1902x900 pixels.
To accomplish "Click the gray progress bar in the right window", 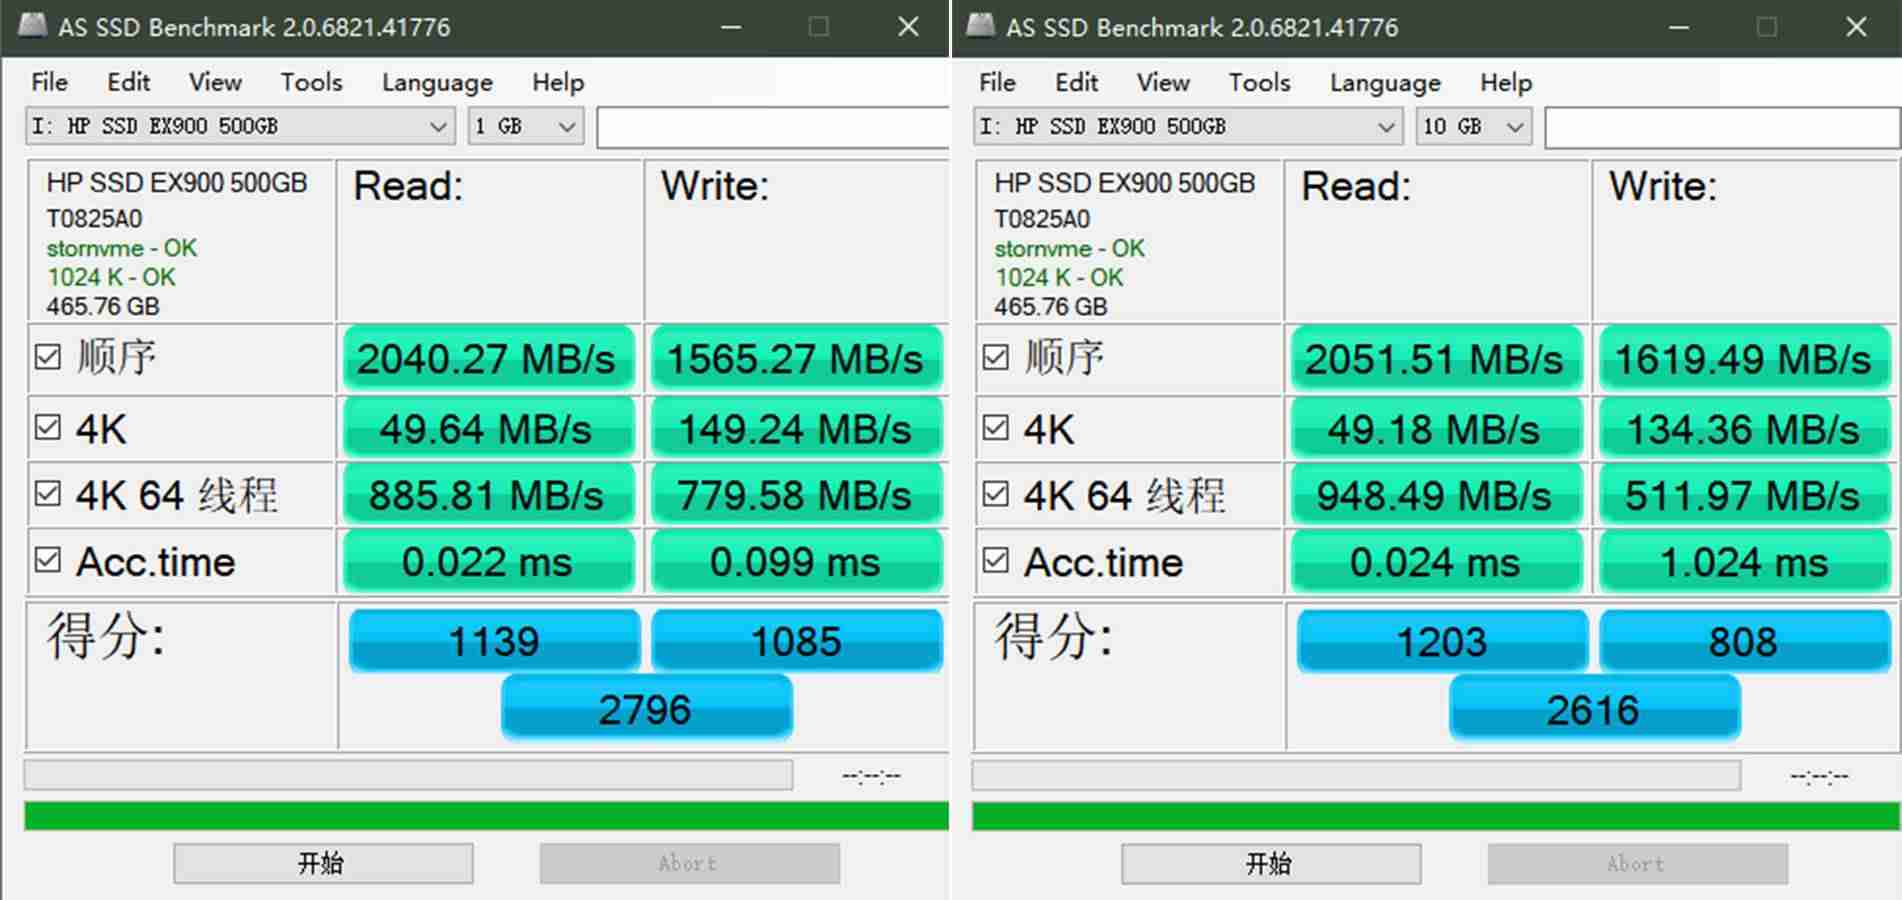I will click(1356, 775).
